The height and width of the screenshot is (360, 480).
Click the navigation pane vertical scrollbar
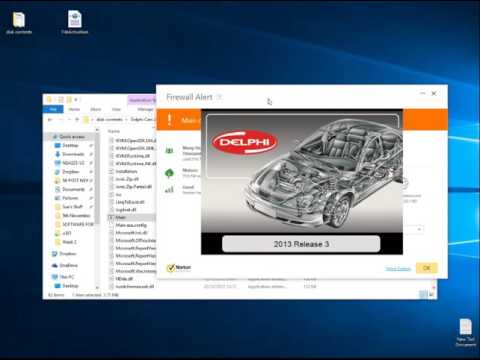[x=97, y=178]
